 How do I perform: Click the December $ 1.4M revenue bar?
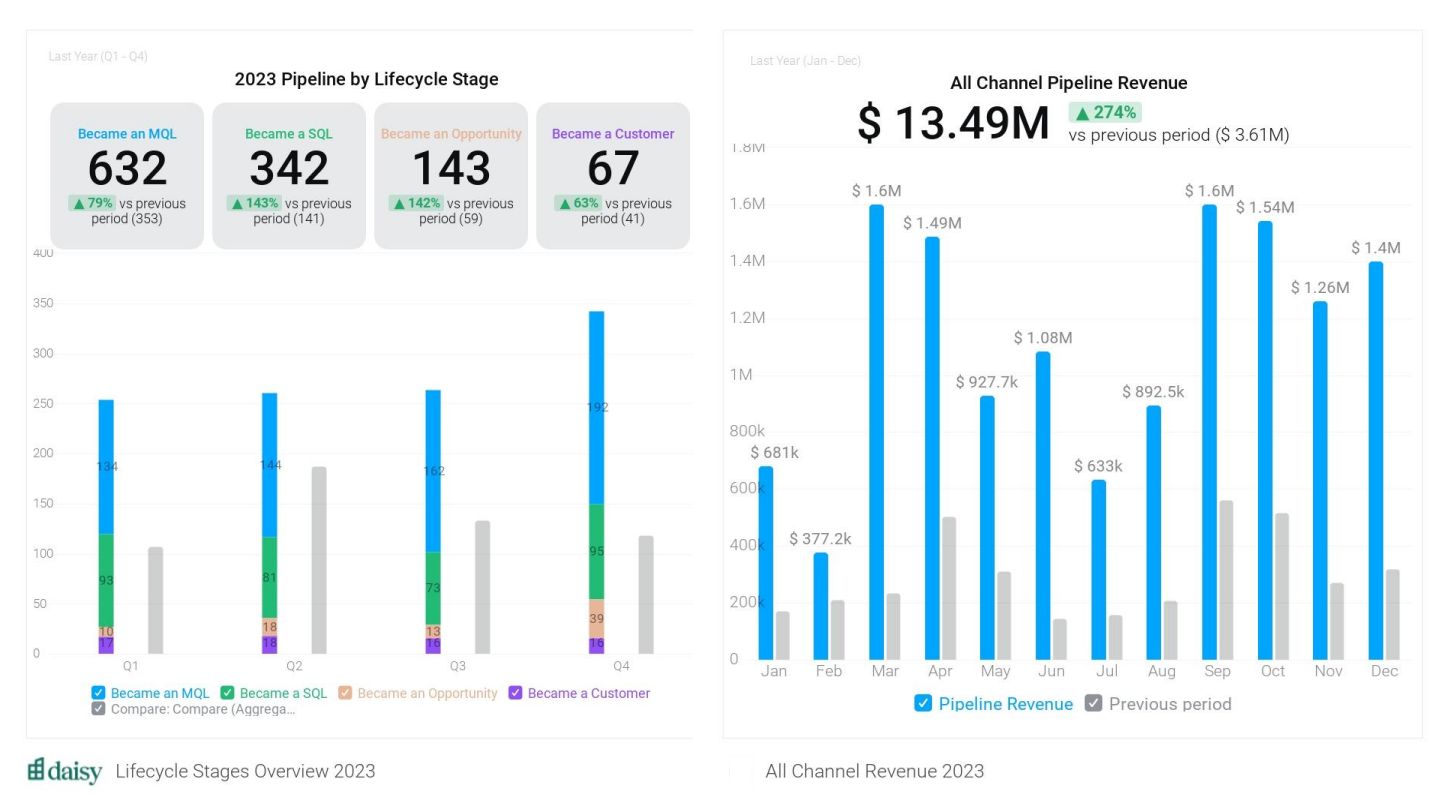point(1376,460)
